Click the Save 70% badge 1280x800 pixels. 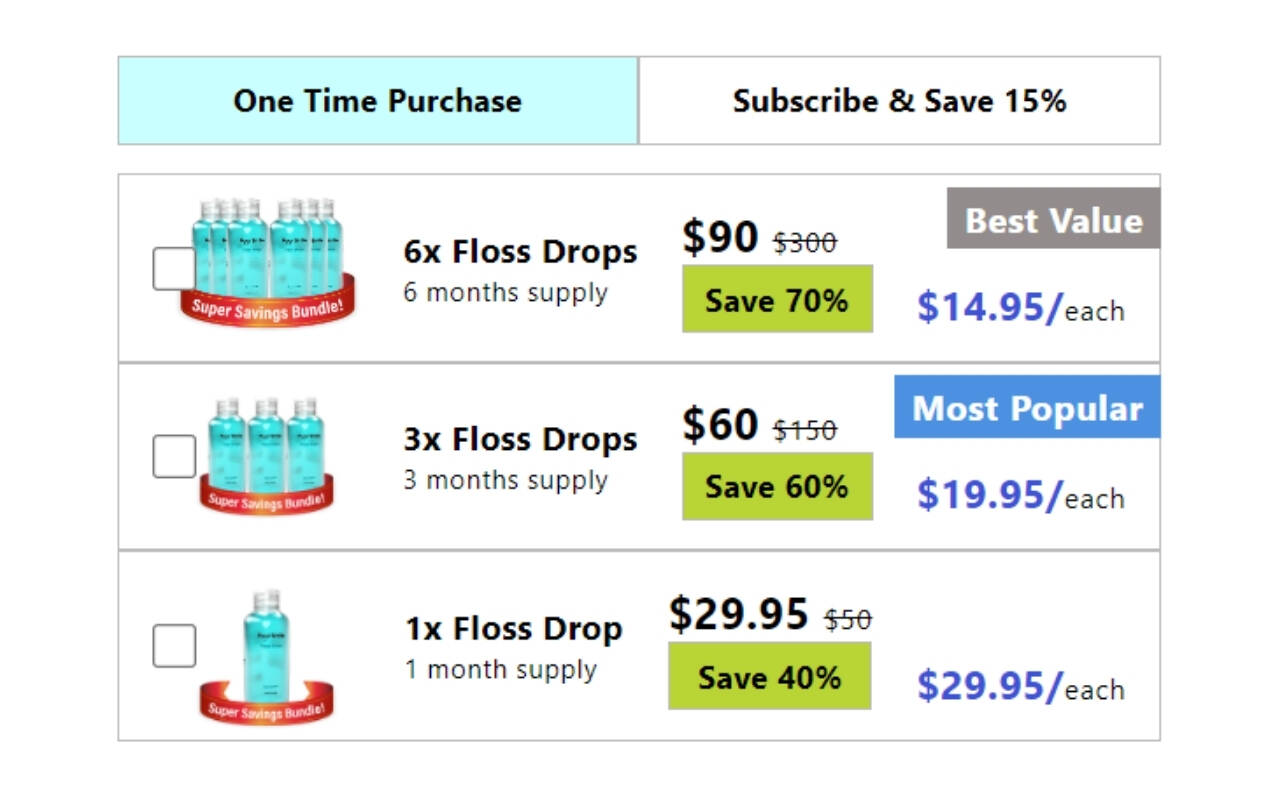pyautogui.click(x=777, y=299)
